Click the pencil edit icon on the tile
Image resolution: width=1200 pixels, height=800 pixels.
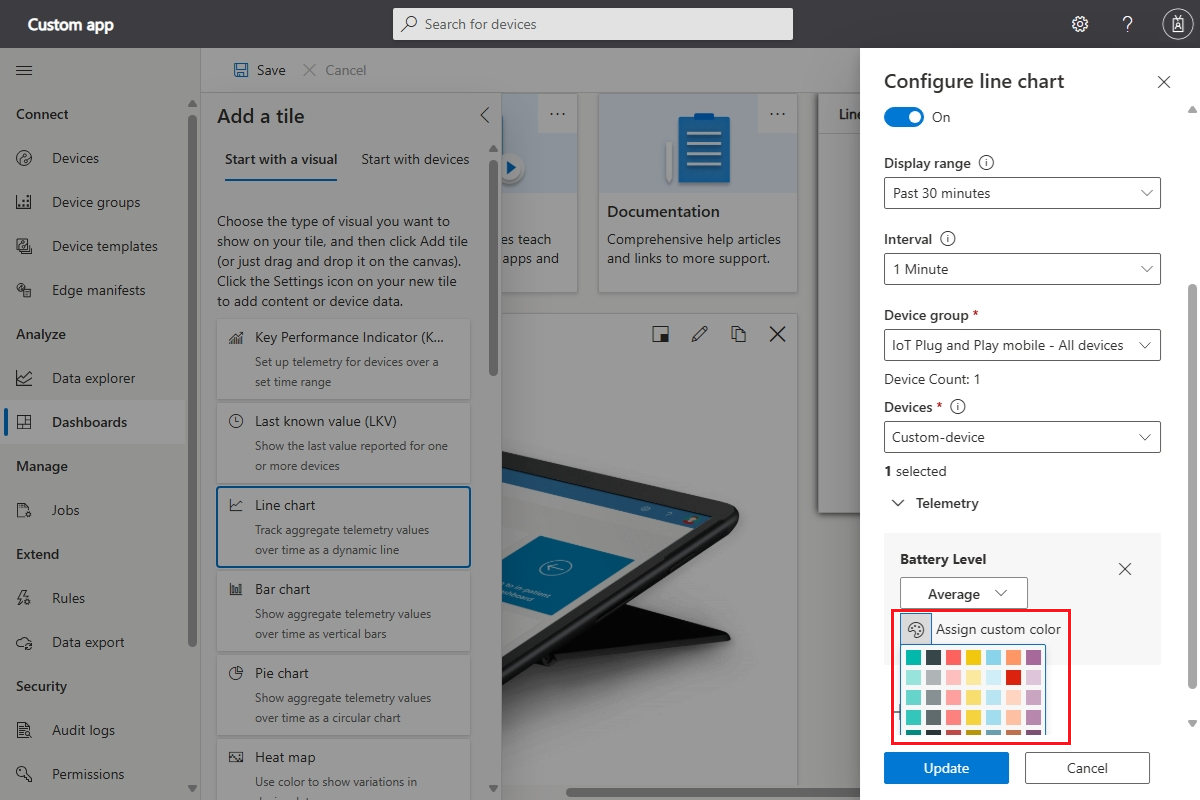click(x=699, y=333)
